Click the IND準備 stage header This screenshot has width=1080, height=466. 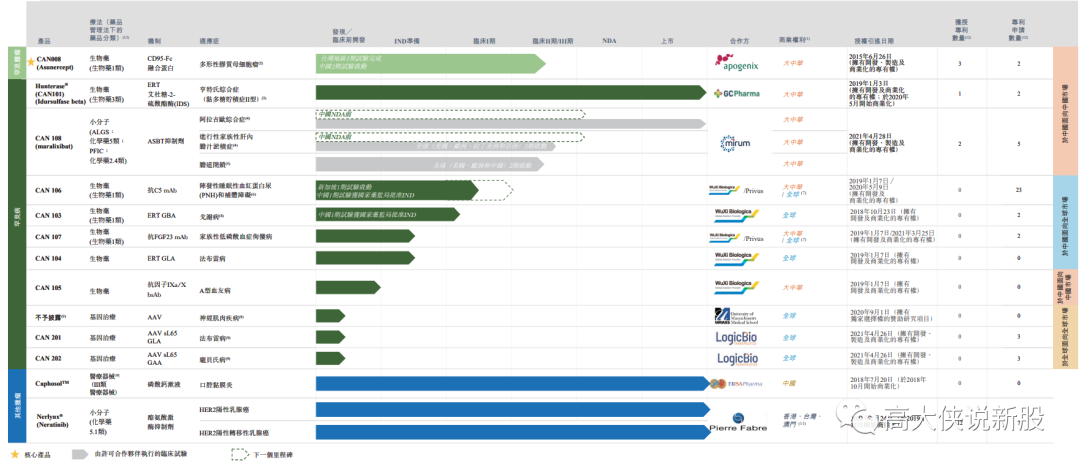(407, 41)
